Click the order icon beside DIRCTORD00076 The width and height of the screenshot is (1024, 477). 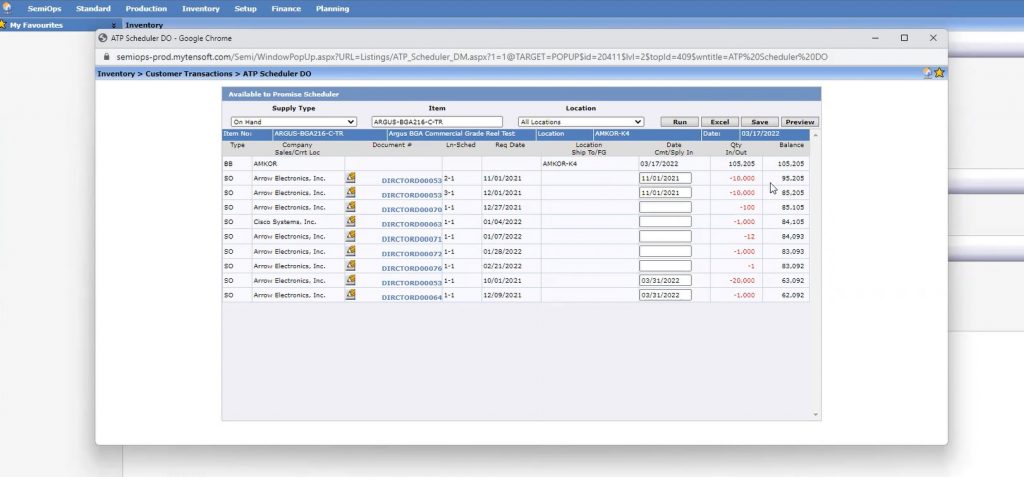pos(351,265)
